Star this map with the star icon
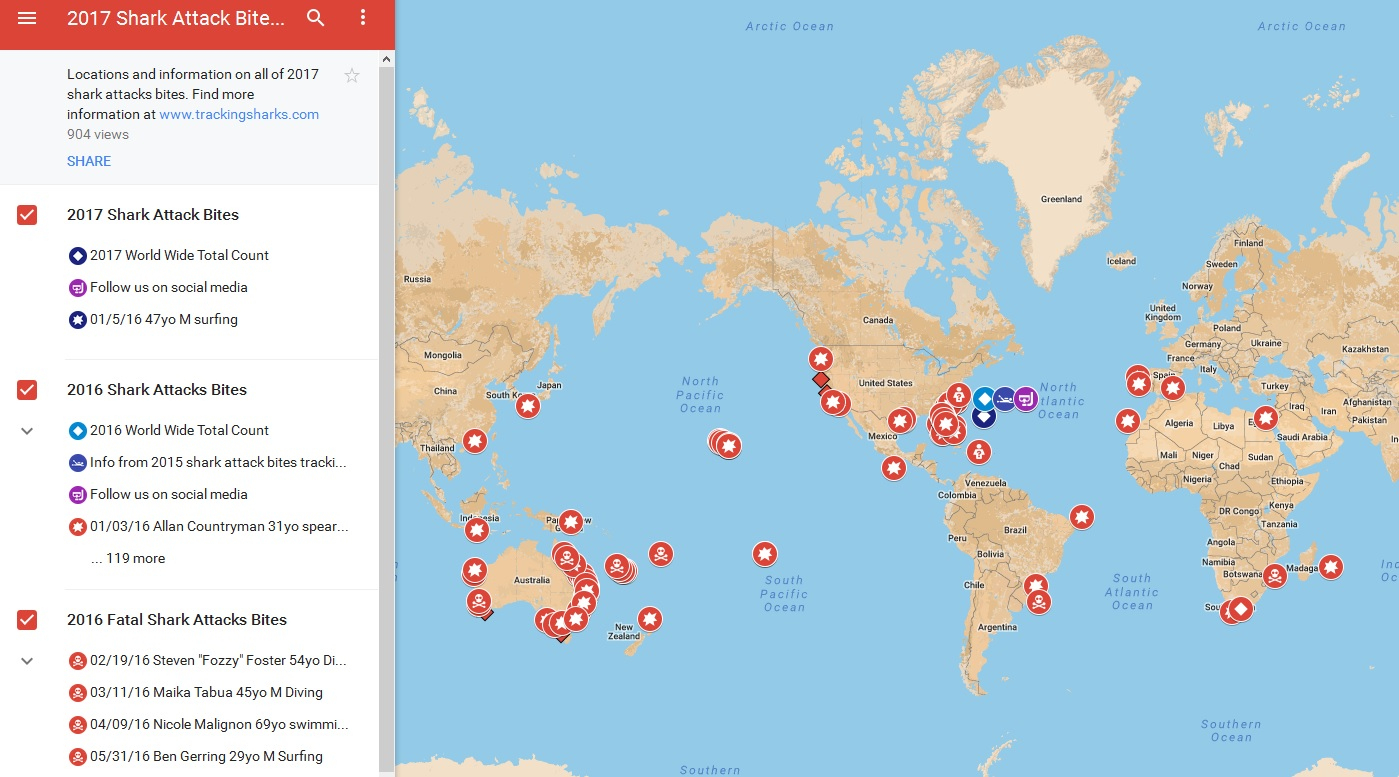The image size is (1399, 777). coord(352,76)
